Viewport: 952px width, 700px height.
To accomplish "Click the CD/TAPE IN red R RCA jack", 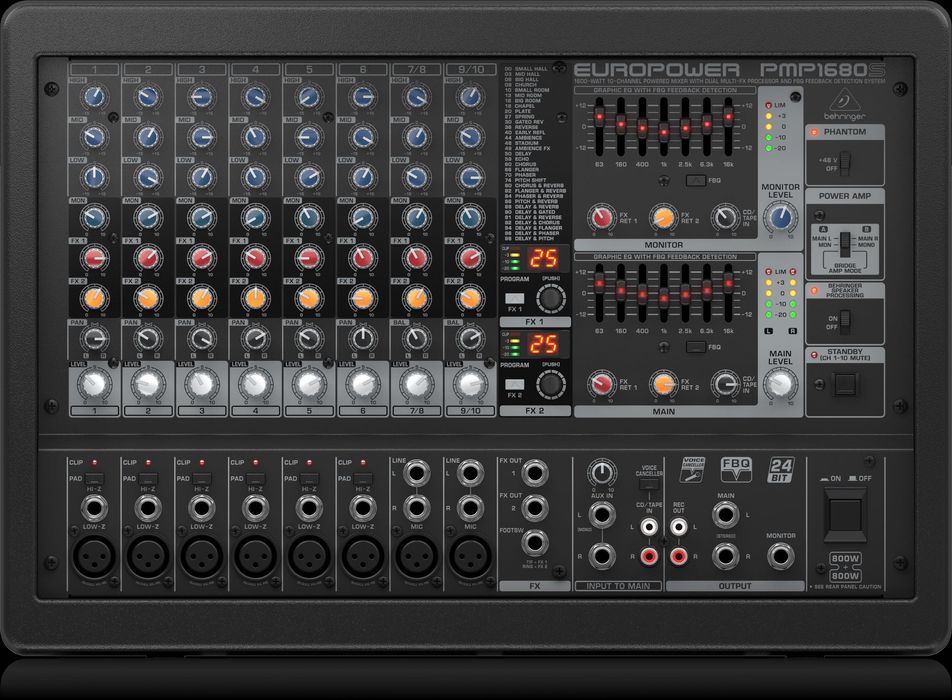I will (649, 556).
